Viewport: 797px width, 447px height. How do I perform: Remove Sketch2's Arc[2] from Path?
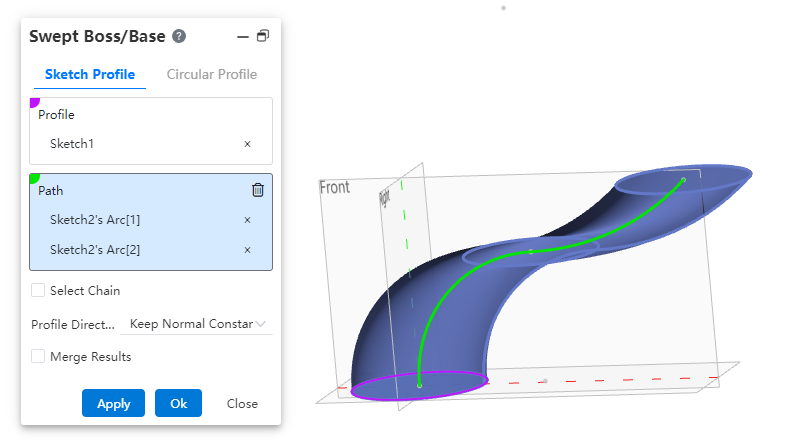[248, 250]
